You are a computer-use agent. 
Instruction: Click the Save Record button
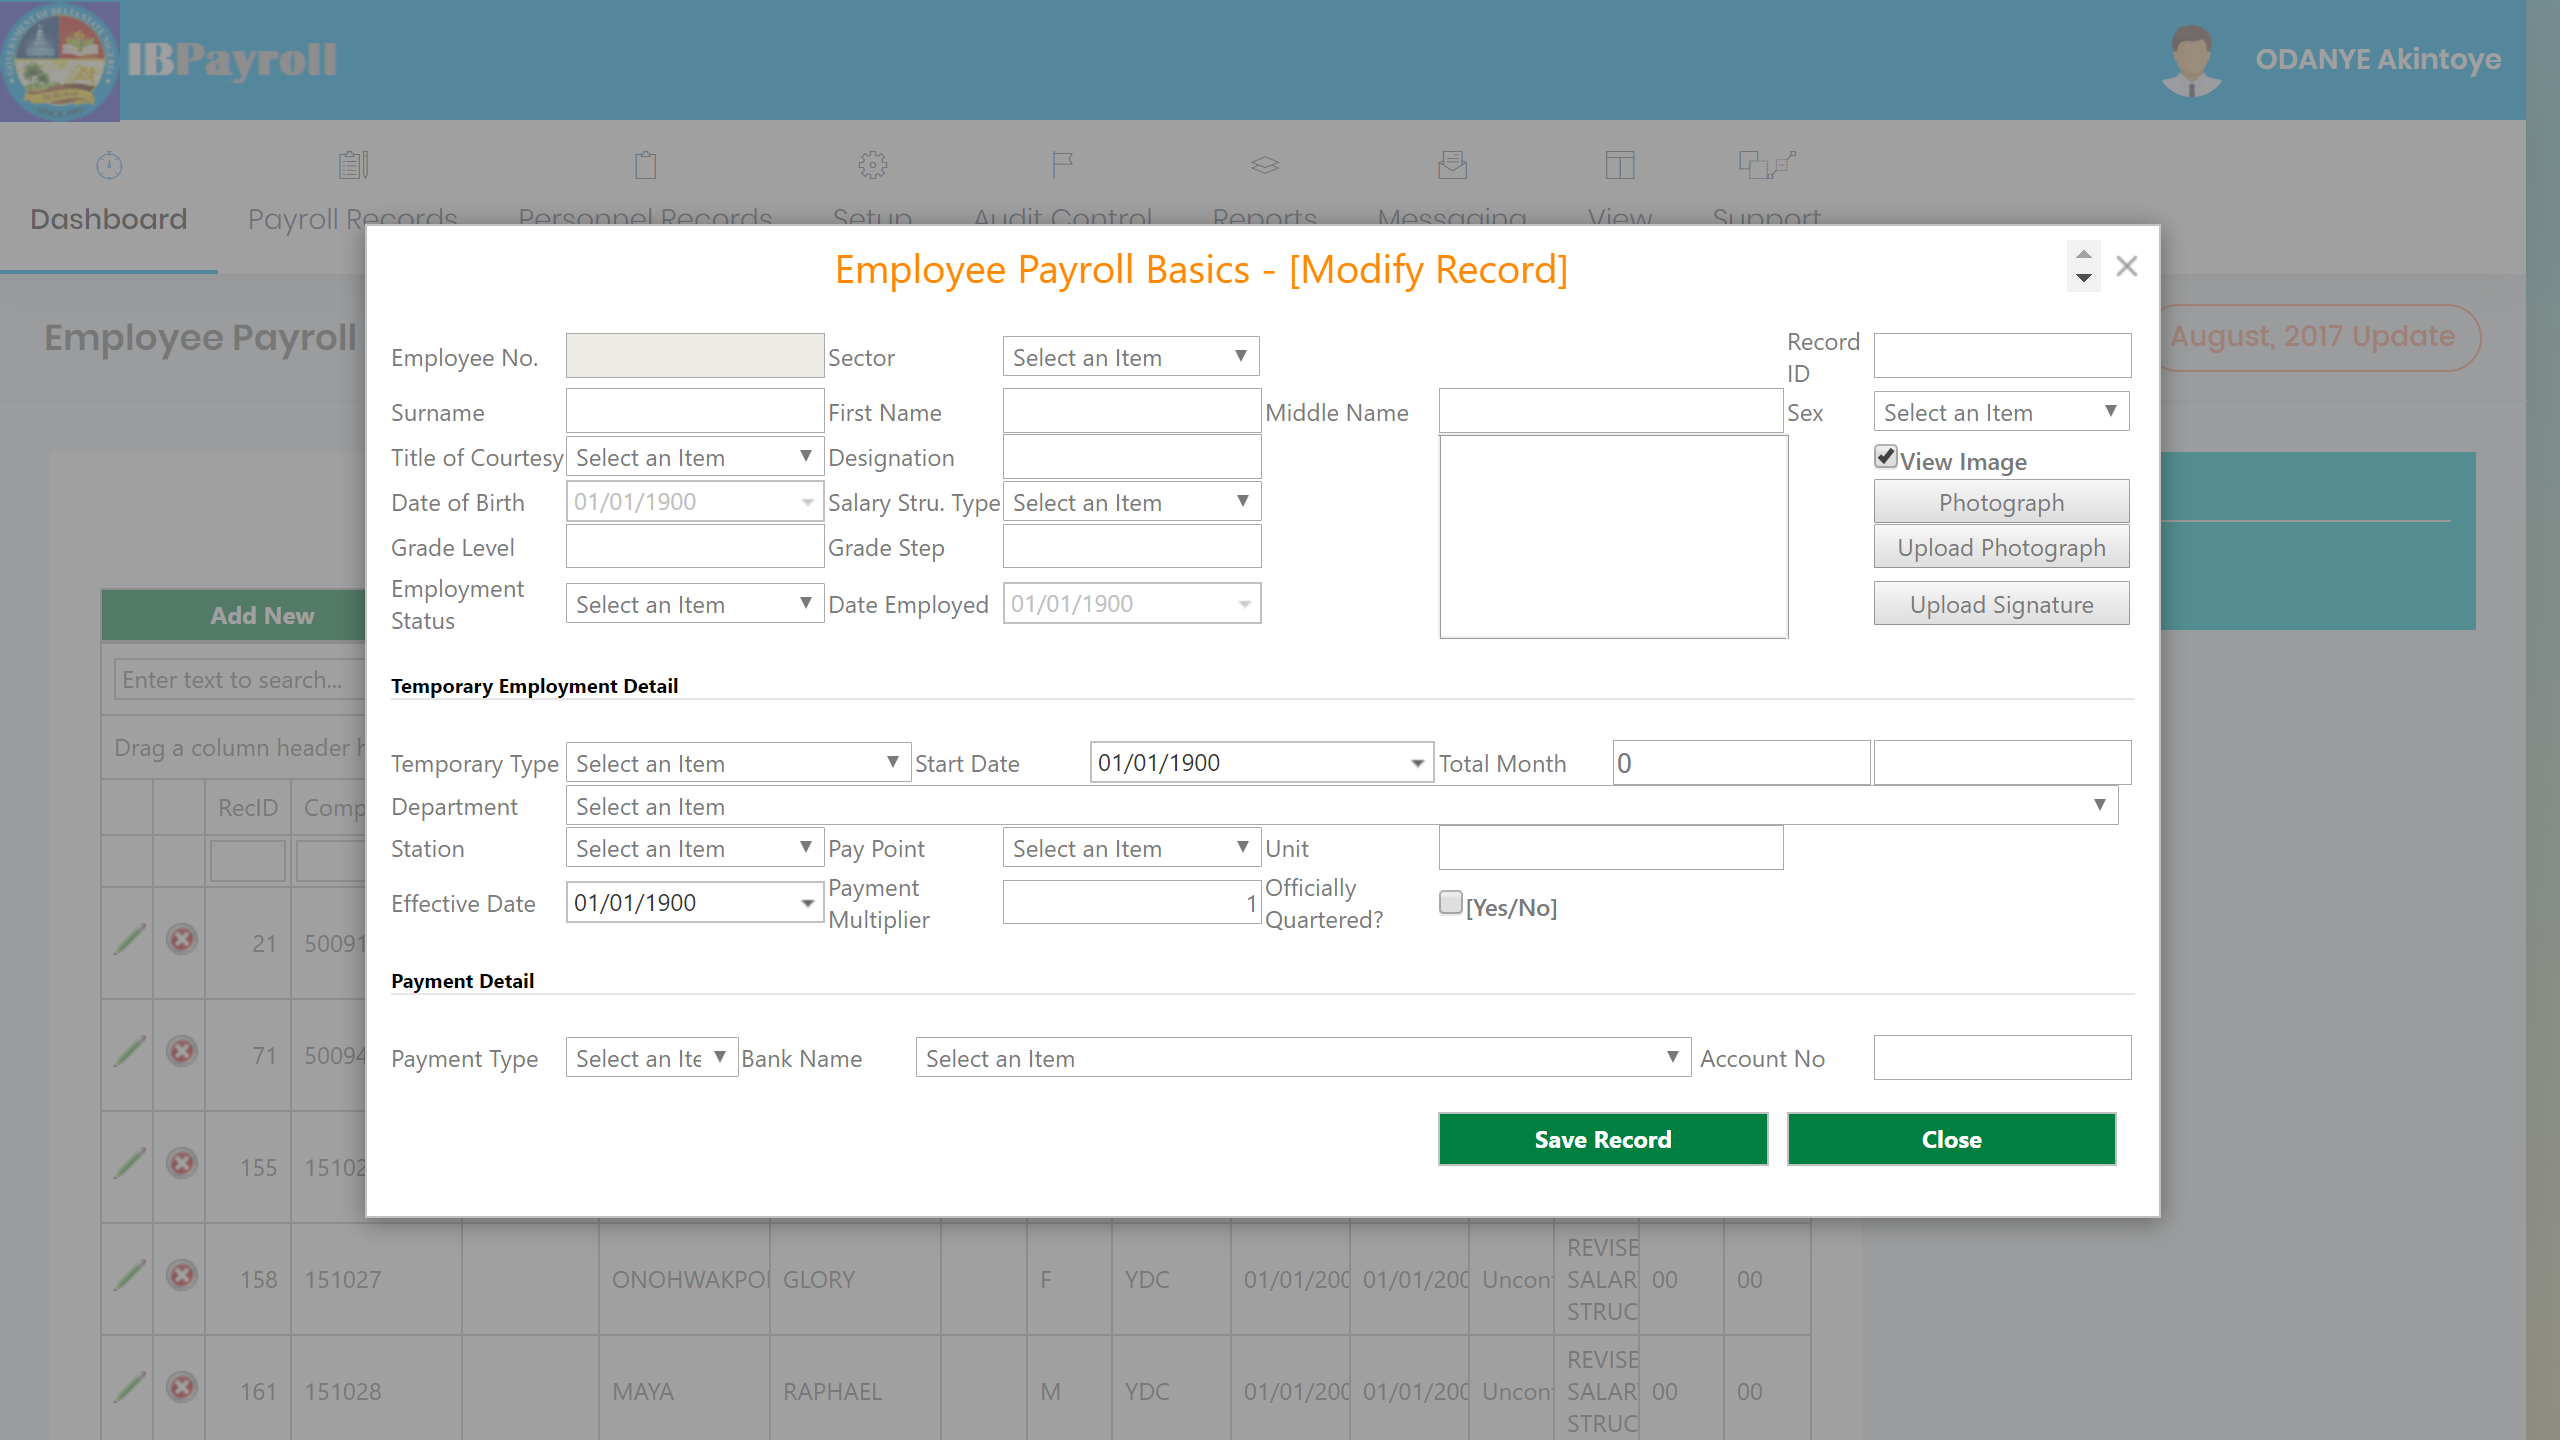1602,1139
